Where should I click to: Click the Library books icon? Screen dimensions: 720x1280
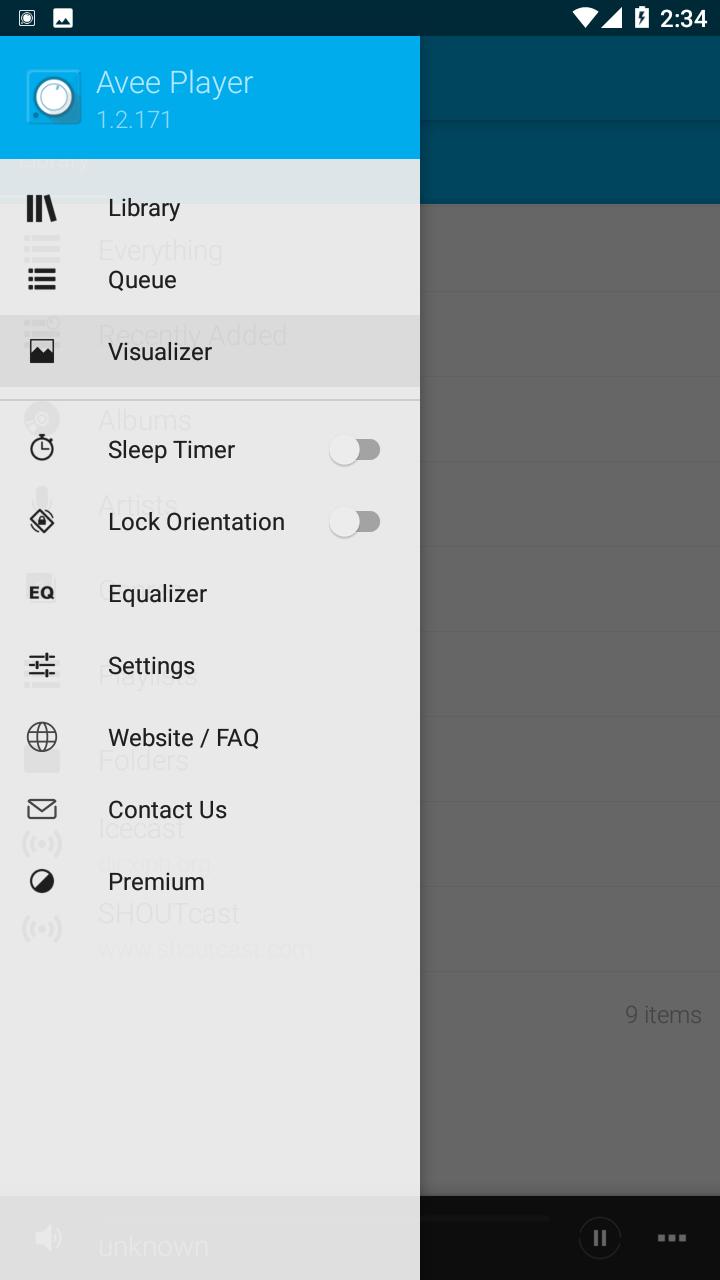42,208
